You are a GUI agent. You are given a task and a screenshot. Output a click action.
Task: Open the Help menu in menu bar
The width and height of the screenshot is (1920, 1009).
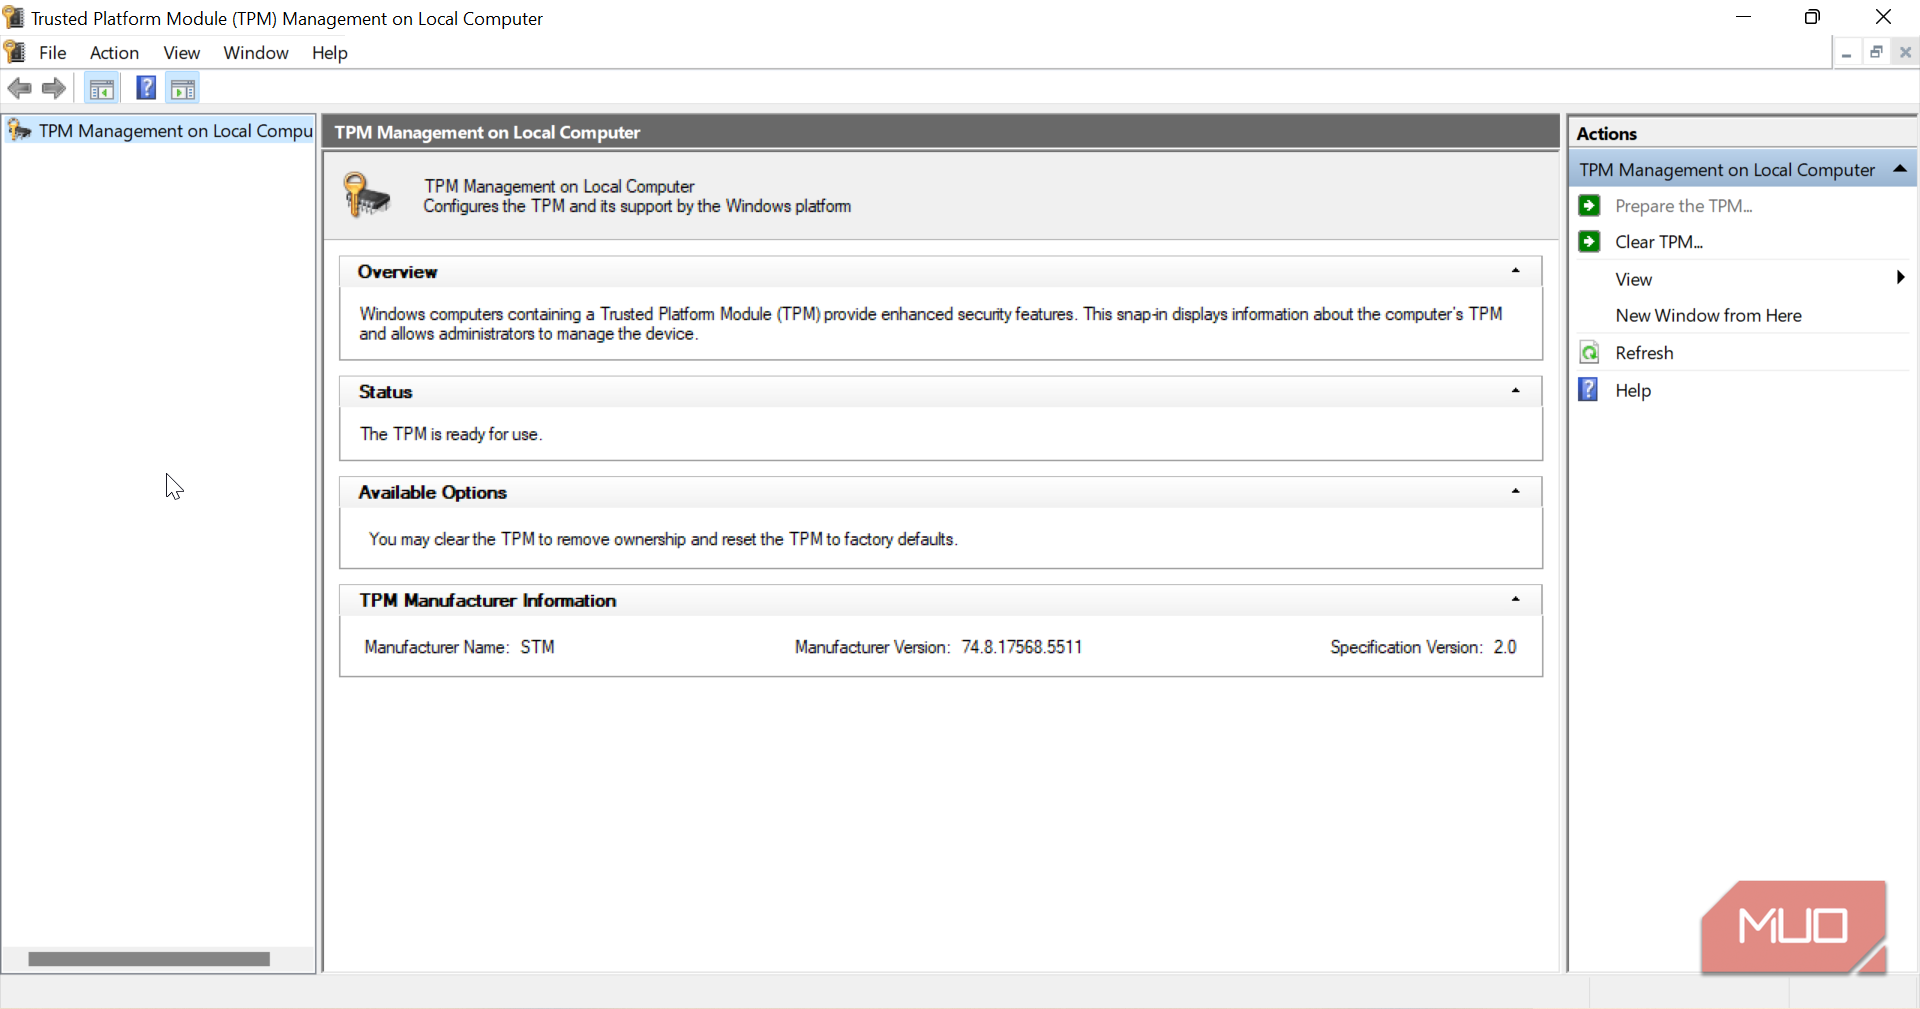329,53
